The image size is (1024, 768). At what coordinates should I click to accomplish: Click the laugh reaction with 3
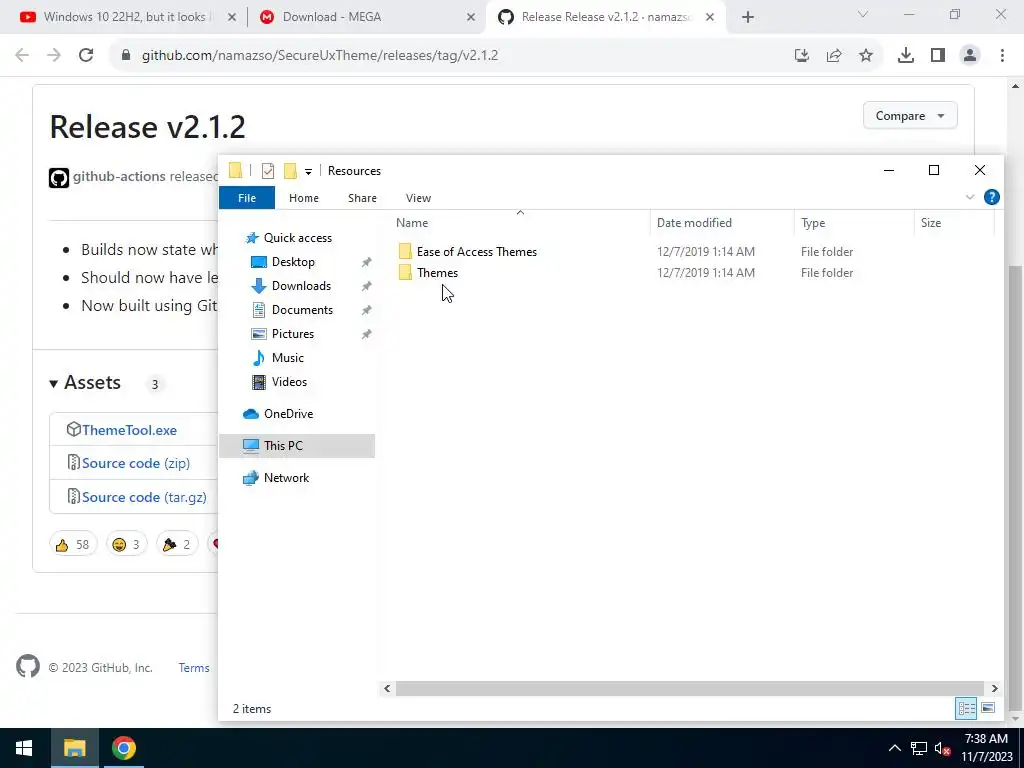click(127, 544)
